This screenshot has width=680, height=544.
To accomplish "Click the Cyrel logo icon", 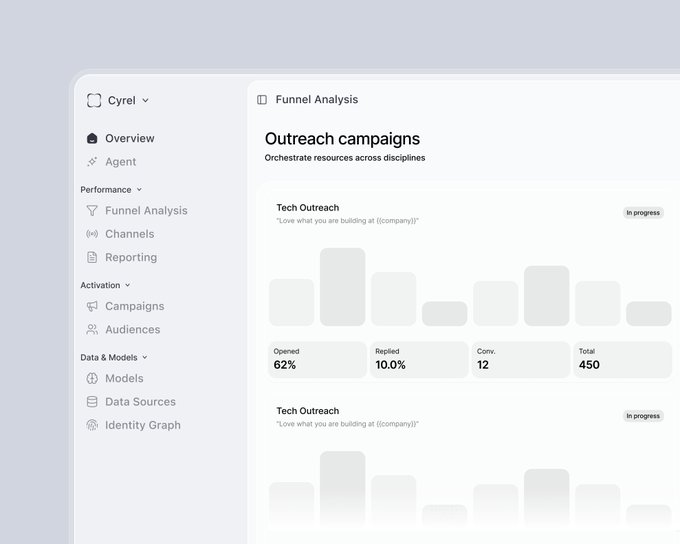I will coord(94,100).
